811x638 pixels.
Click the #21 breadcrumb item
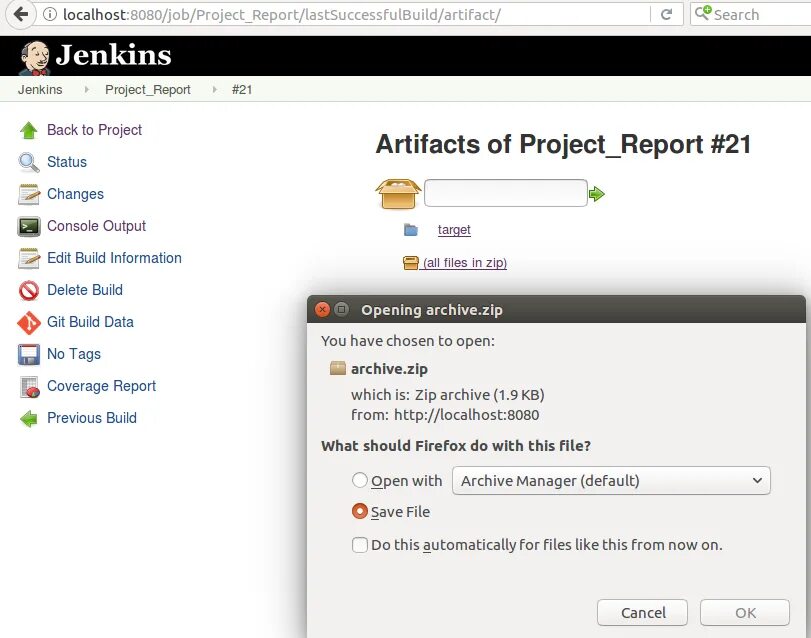point(242,89)
